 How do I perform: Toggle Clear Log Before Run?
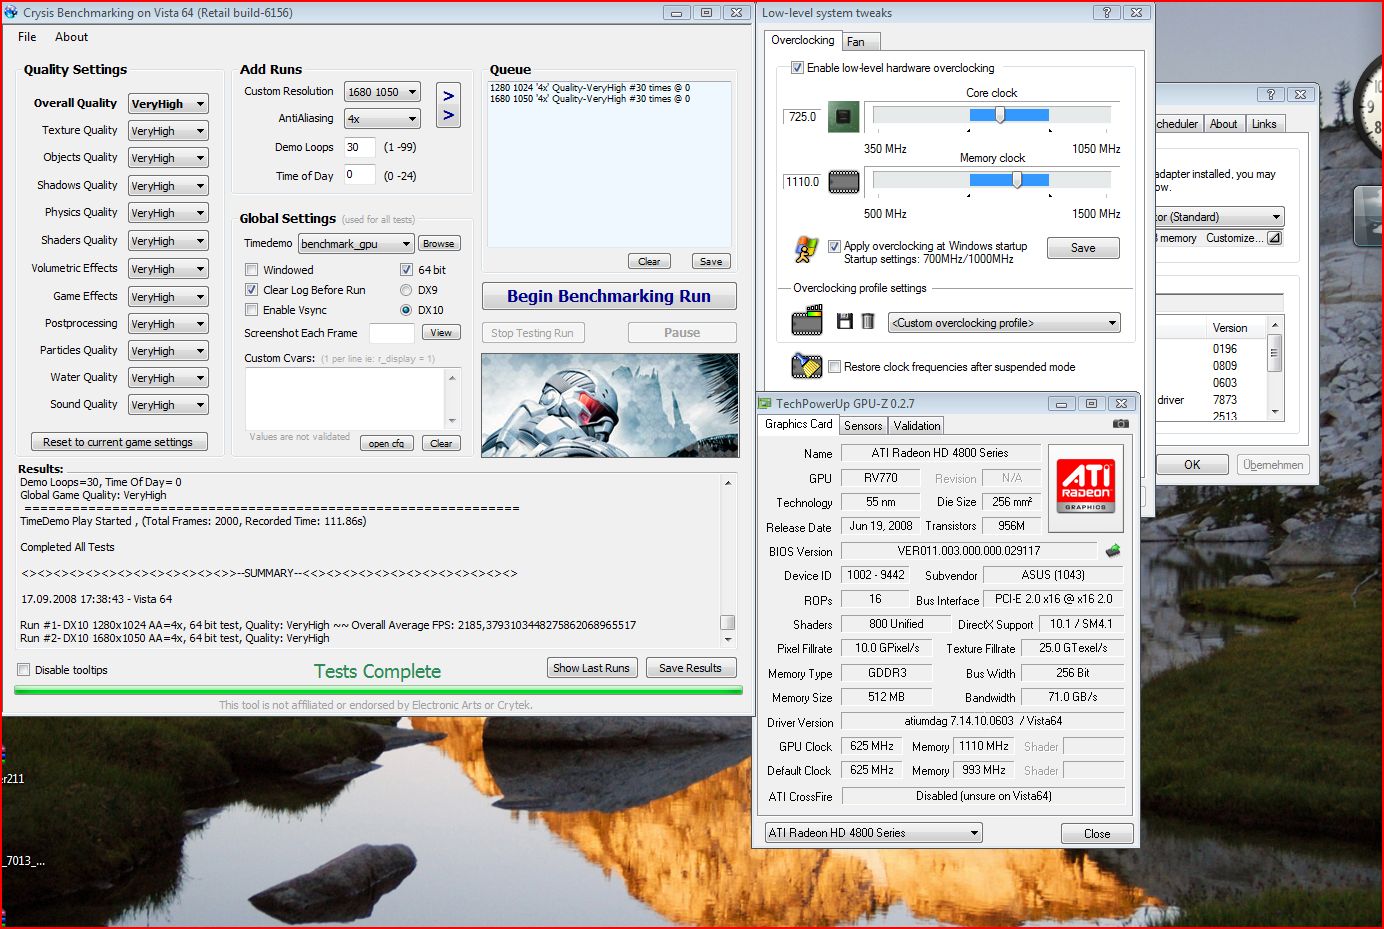point(252,290)
